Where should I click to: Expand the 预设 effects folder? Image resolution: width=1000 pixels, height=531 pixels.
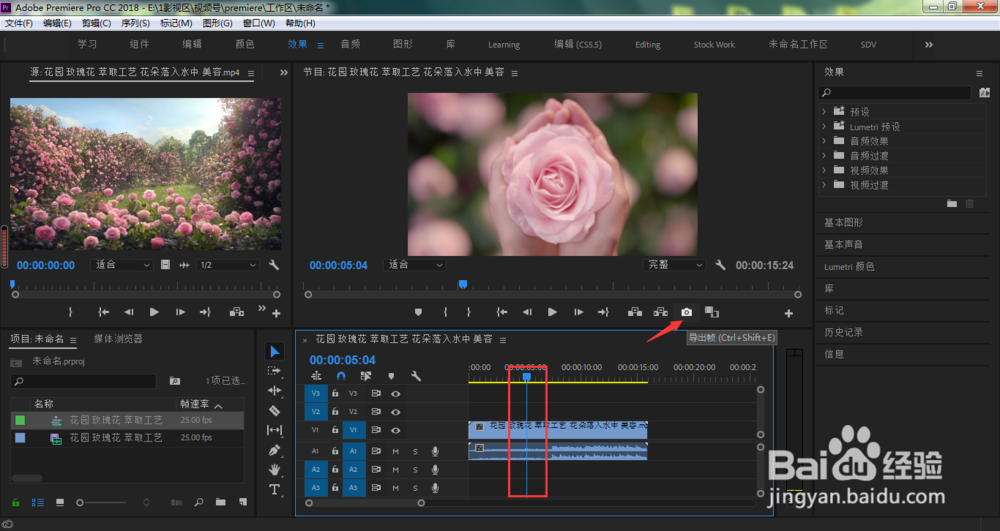[824, 112]
